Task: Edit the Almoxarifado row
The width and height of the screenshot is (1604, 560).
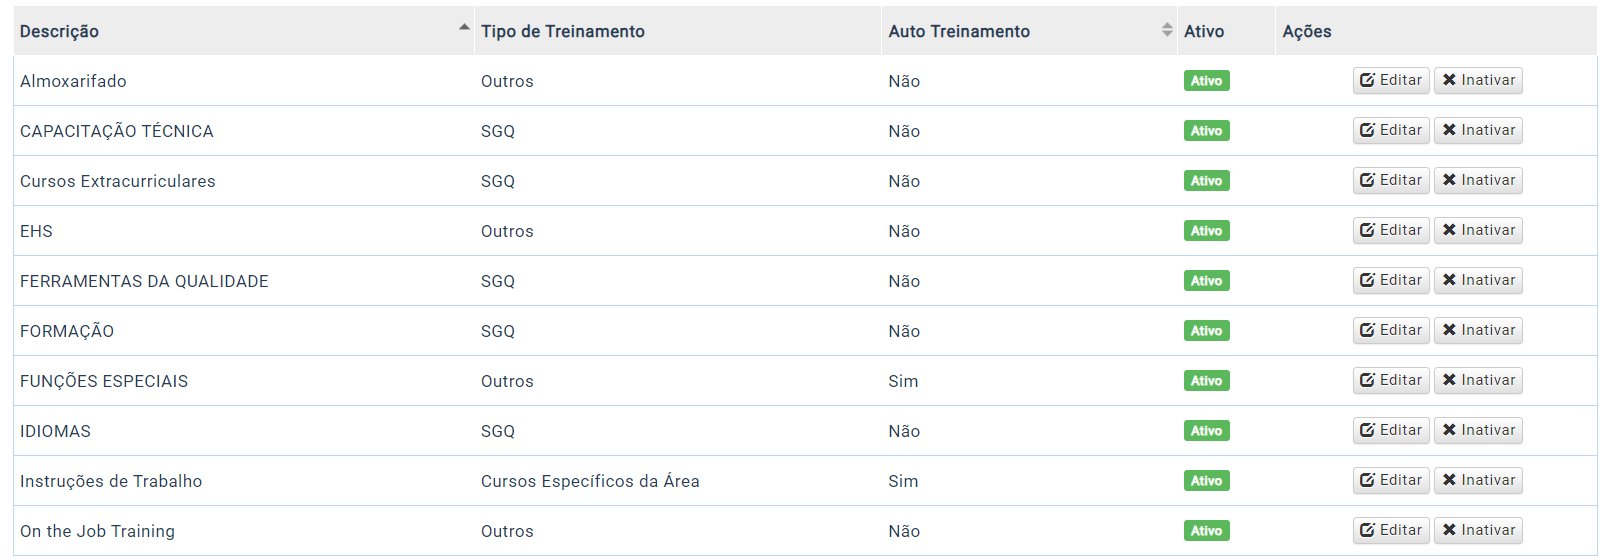Action: (1391, 80)
